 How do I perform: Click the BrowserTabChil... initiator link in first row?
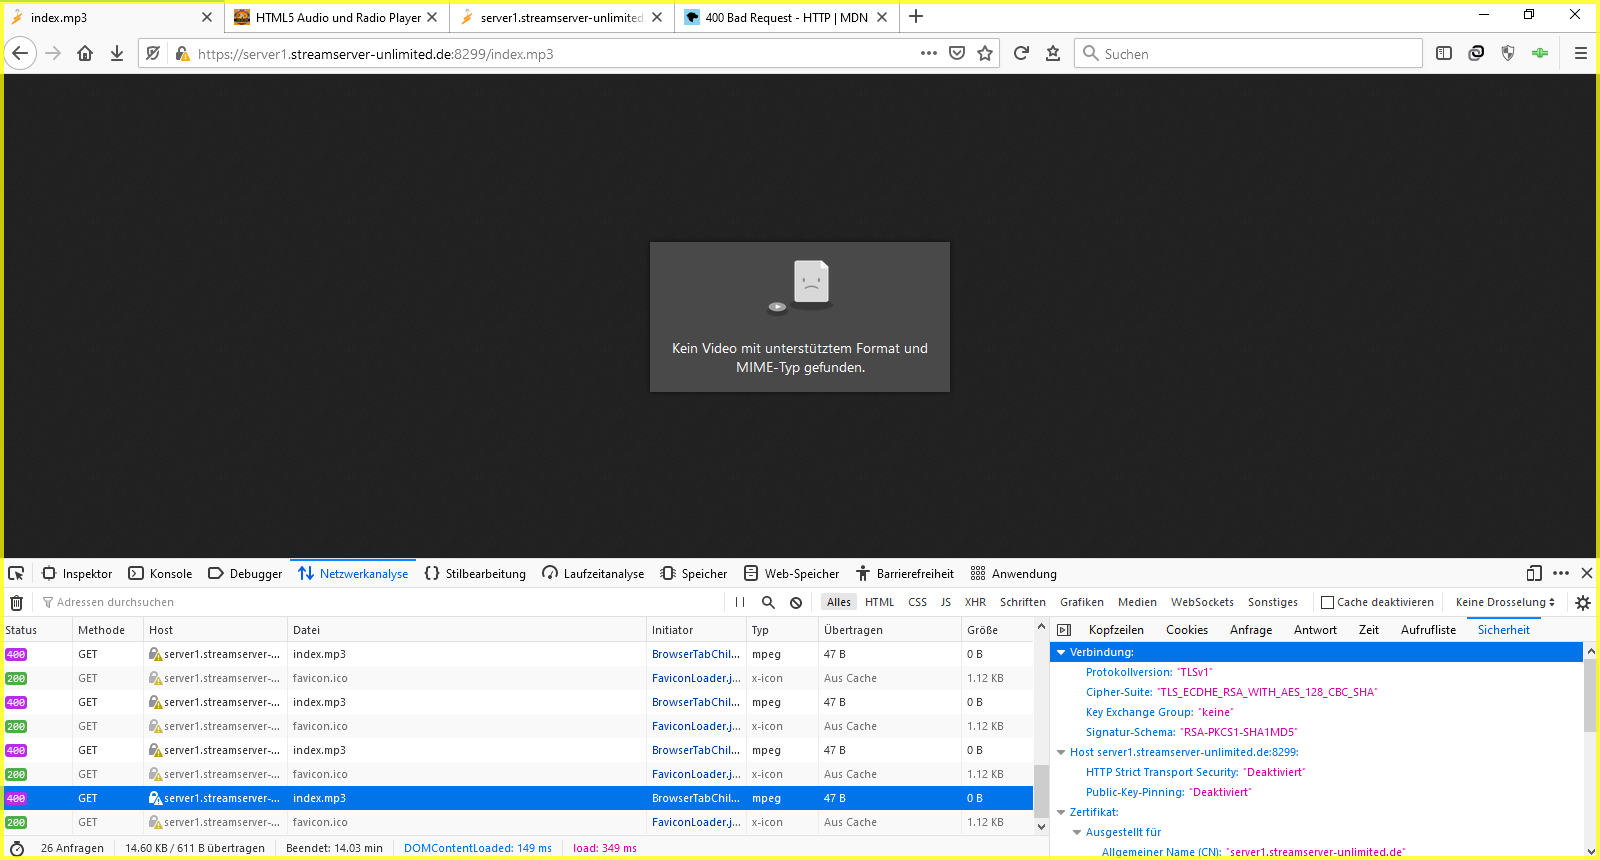pyautogui.click(x=695, y=654)
